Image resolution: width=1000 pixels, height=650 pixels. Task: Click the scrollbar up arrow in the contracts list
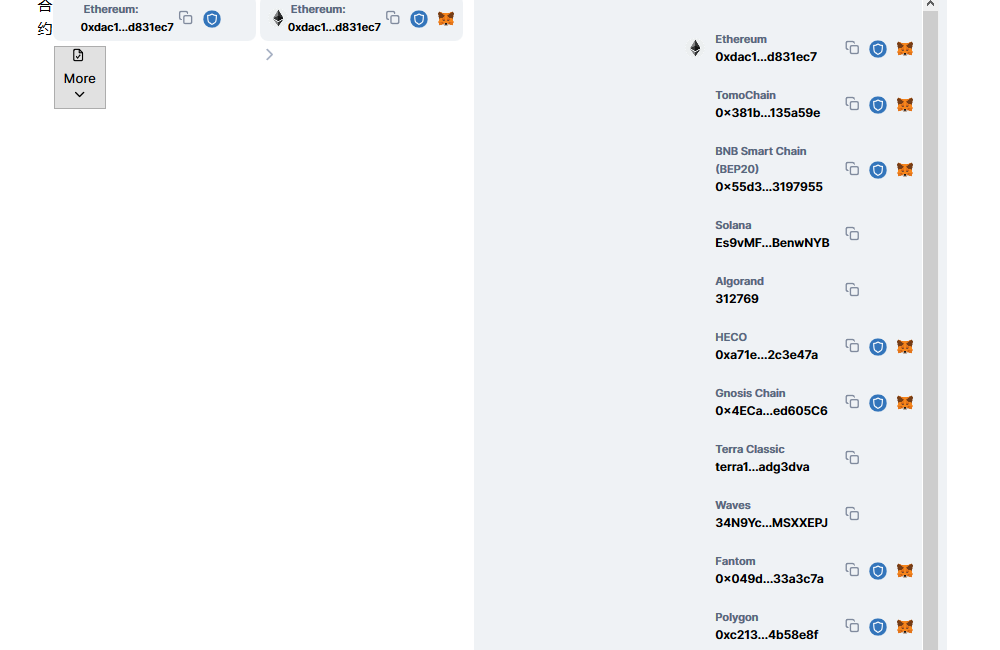[930, 4]
